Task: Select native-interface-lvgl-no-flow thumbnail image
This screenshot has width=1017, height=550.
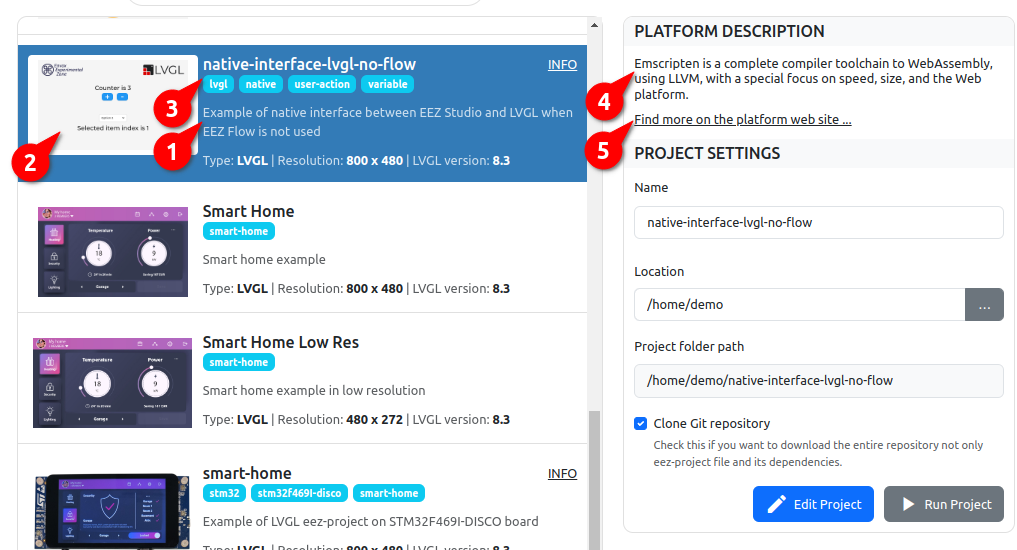Action: pyautogui.click(x=113, y=104)
